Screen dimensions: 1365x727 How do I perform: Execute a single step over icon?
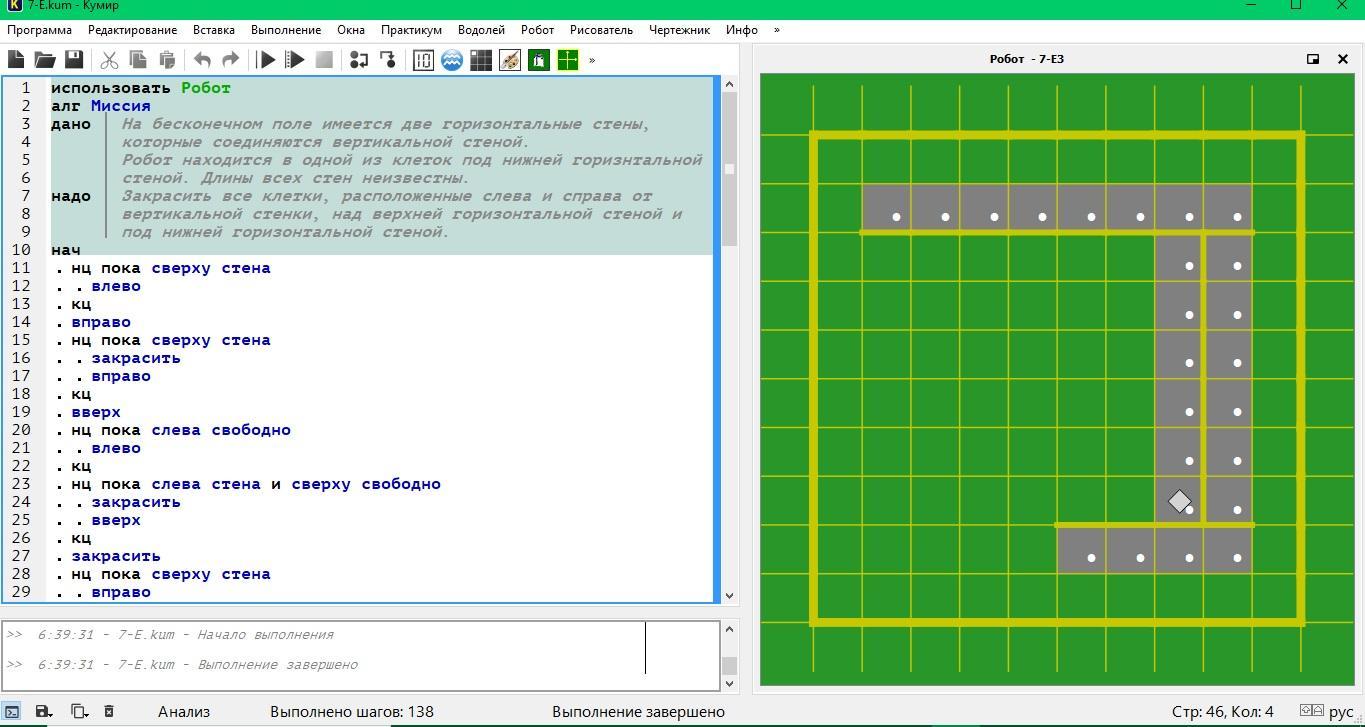pos(359,60)
